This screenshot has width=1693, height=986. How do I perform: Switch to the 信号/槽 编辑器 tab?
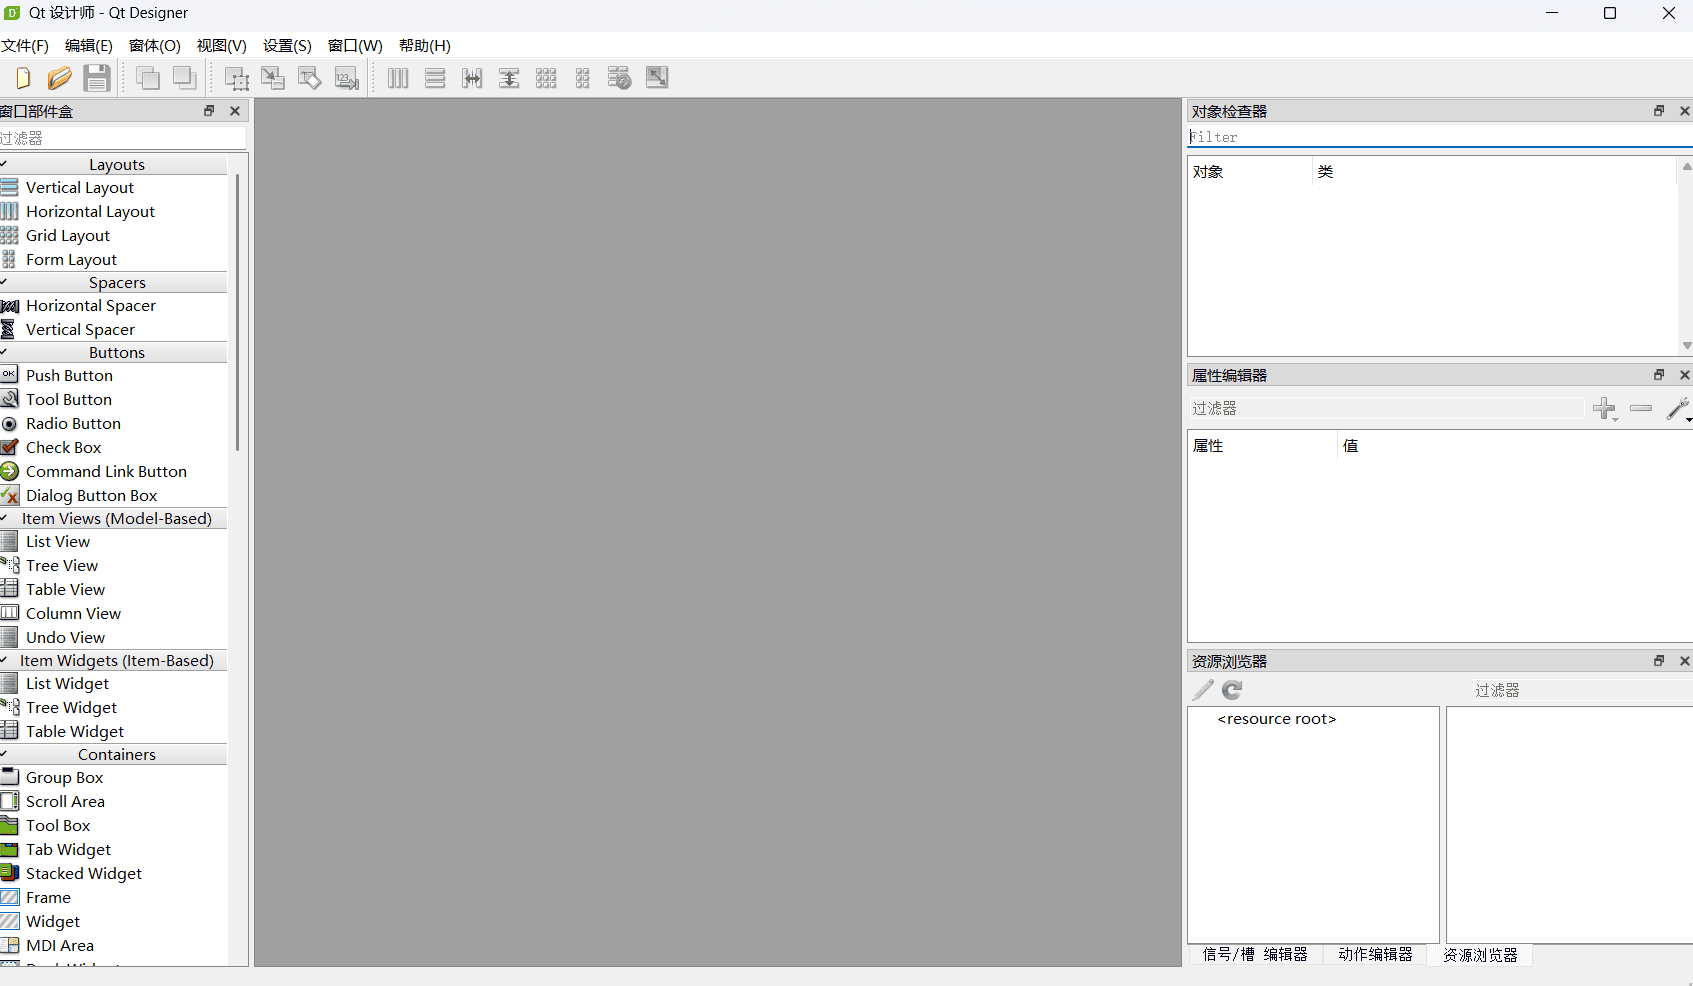[x=1255, y=955]
